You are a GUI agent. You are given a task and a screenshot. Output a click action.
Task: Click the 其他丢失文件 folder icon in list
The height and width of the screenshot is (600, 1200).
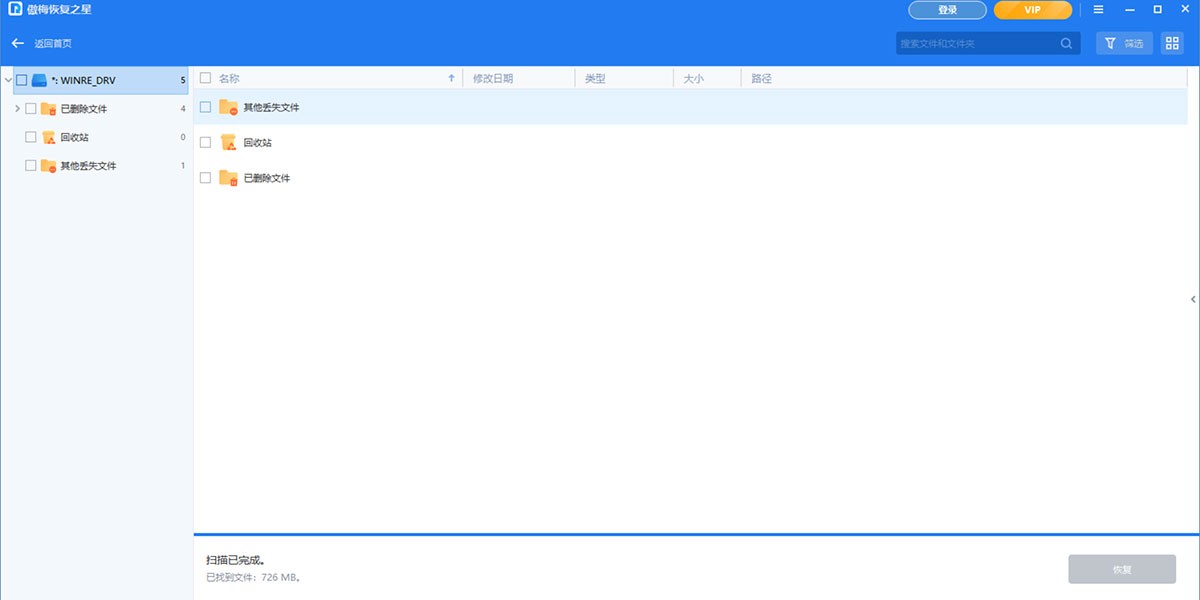[228, 107]
